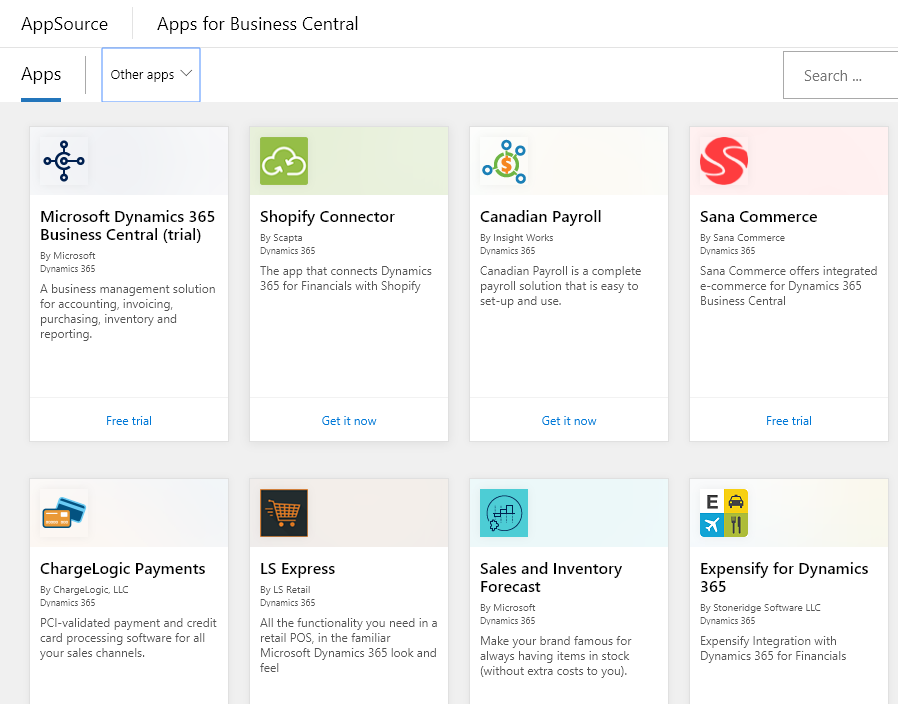The height and width of the screenshot is (704, 898).
Task: Click Free trial for Sana Commerce
Action: [789, 420]
